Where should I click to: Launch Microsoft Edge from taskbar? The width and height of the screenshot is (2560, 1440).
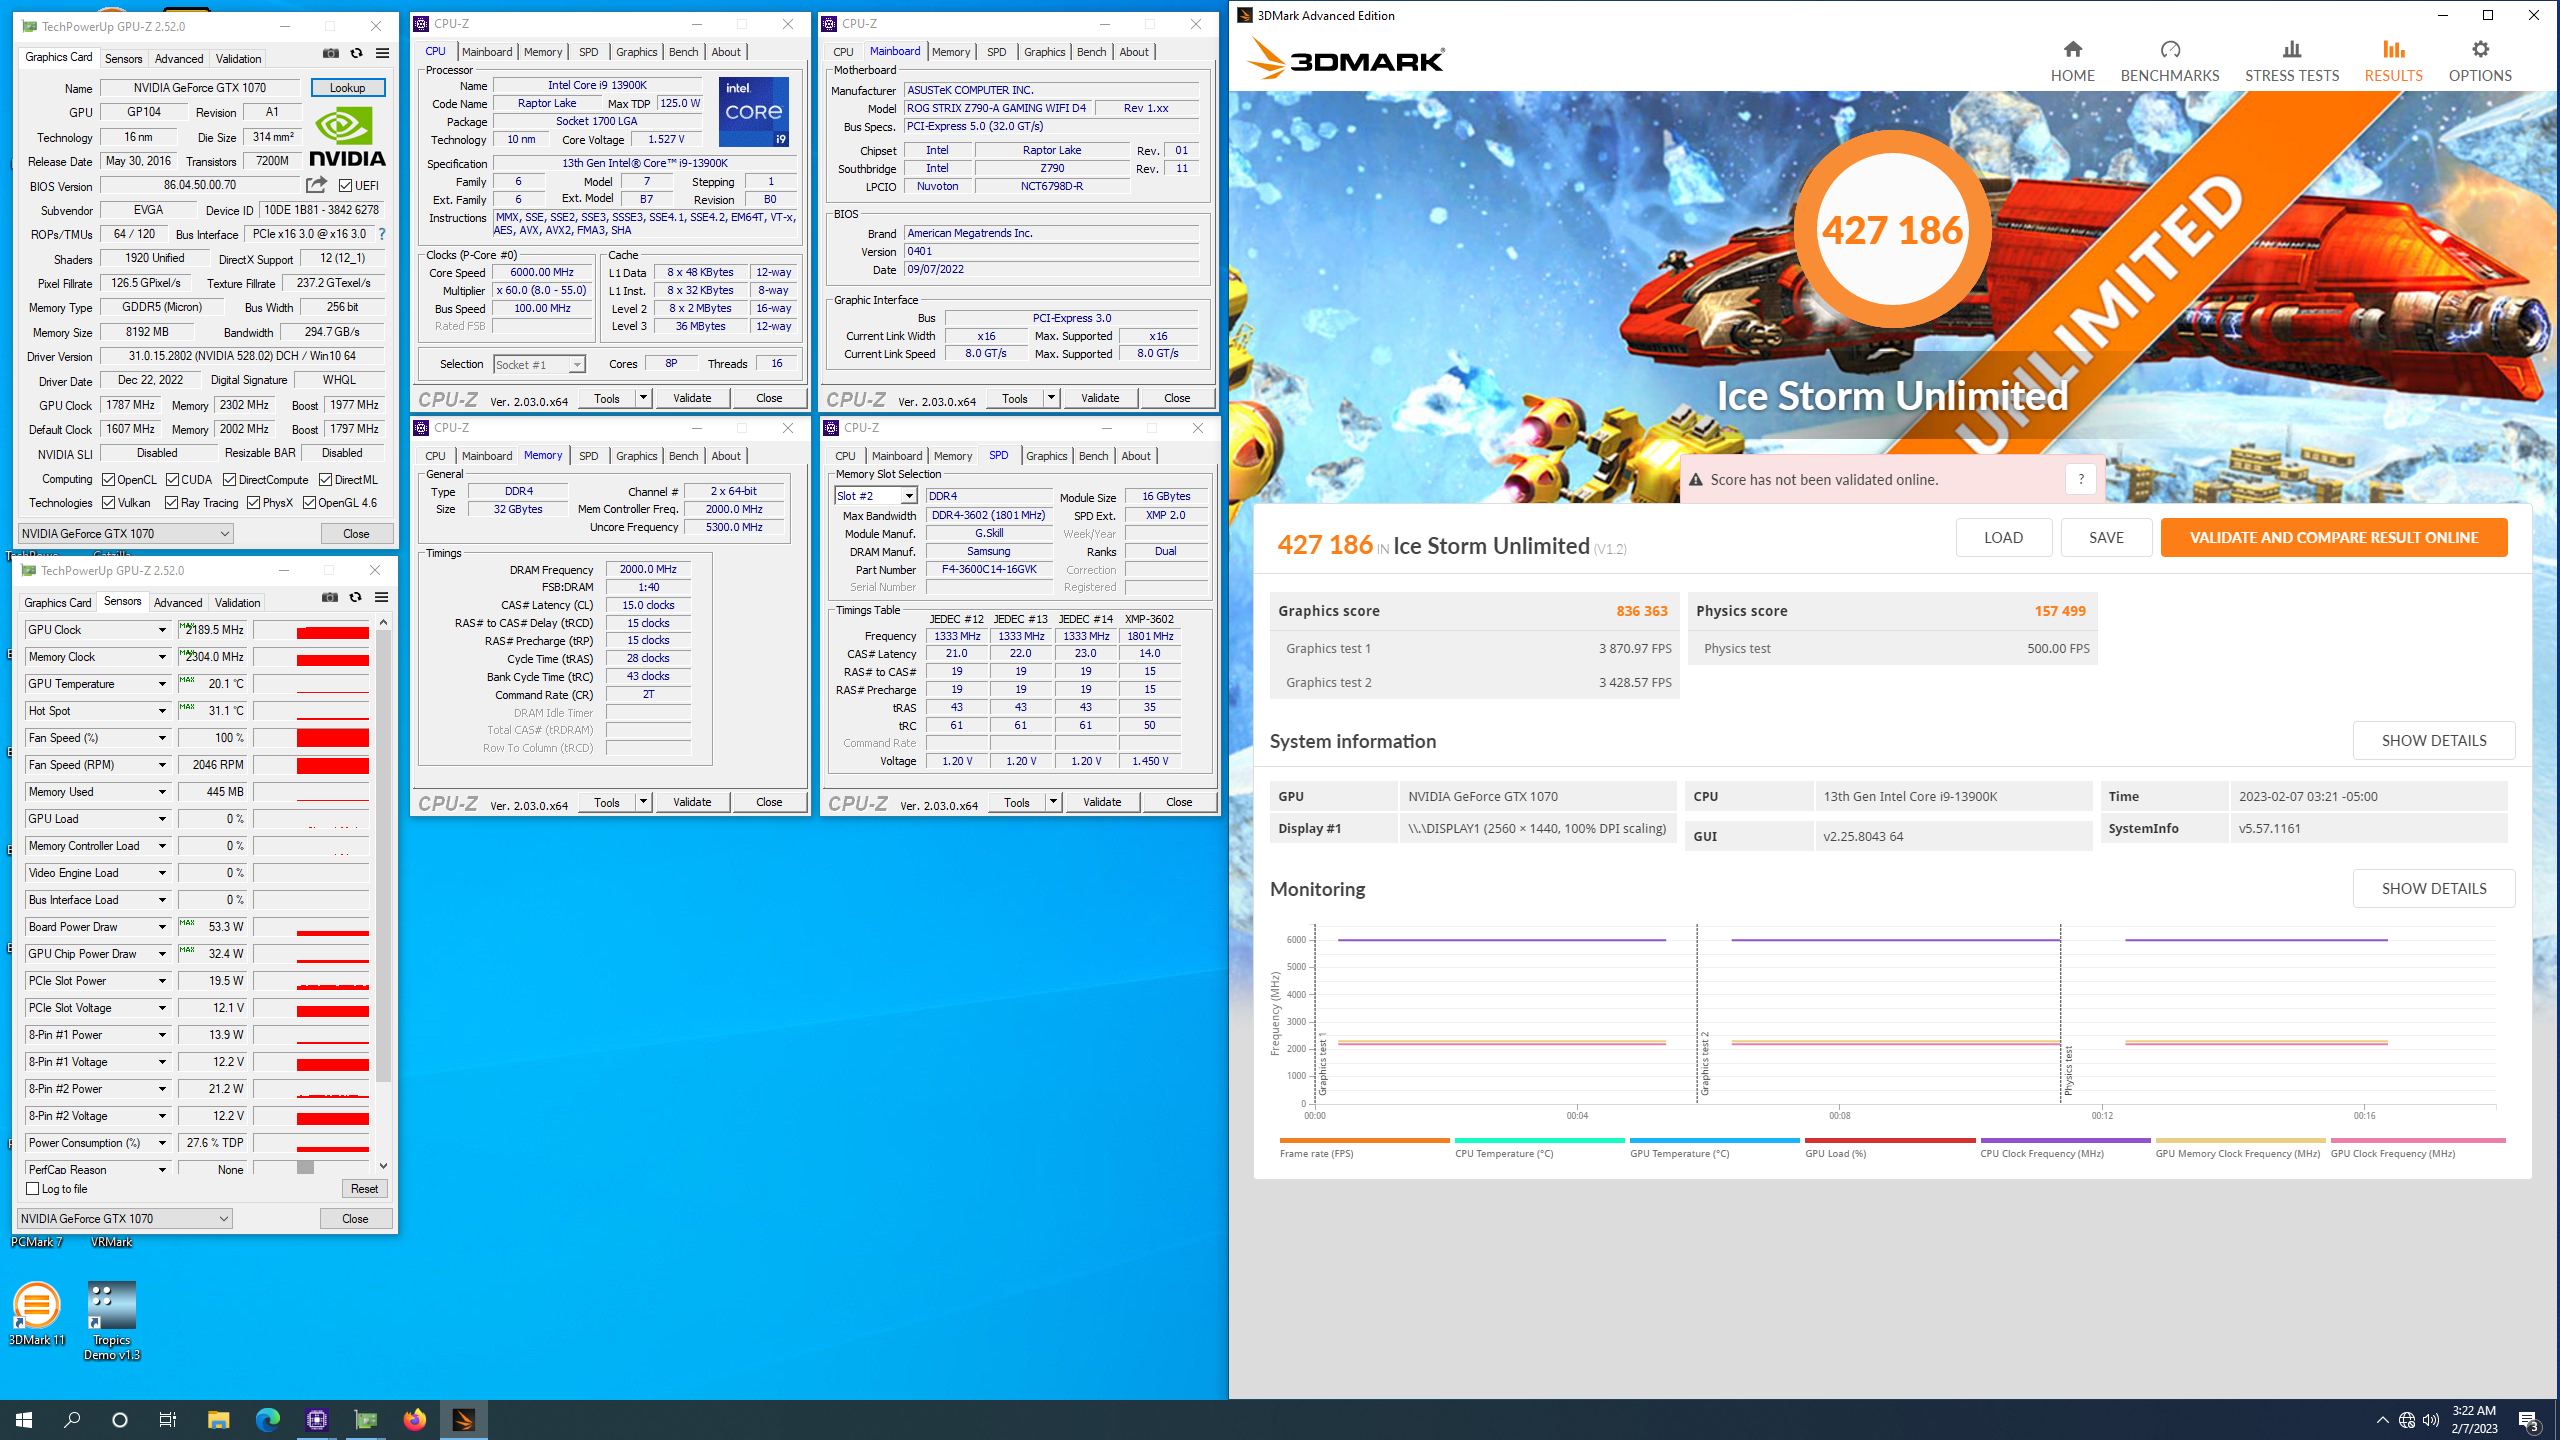coord(267,1419)
